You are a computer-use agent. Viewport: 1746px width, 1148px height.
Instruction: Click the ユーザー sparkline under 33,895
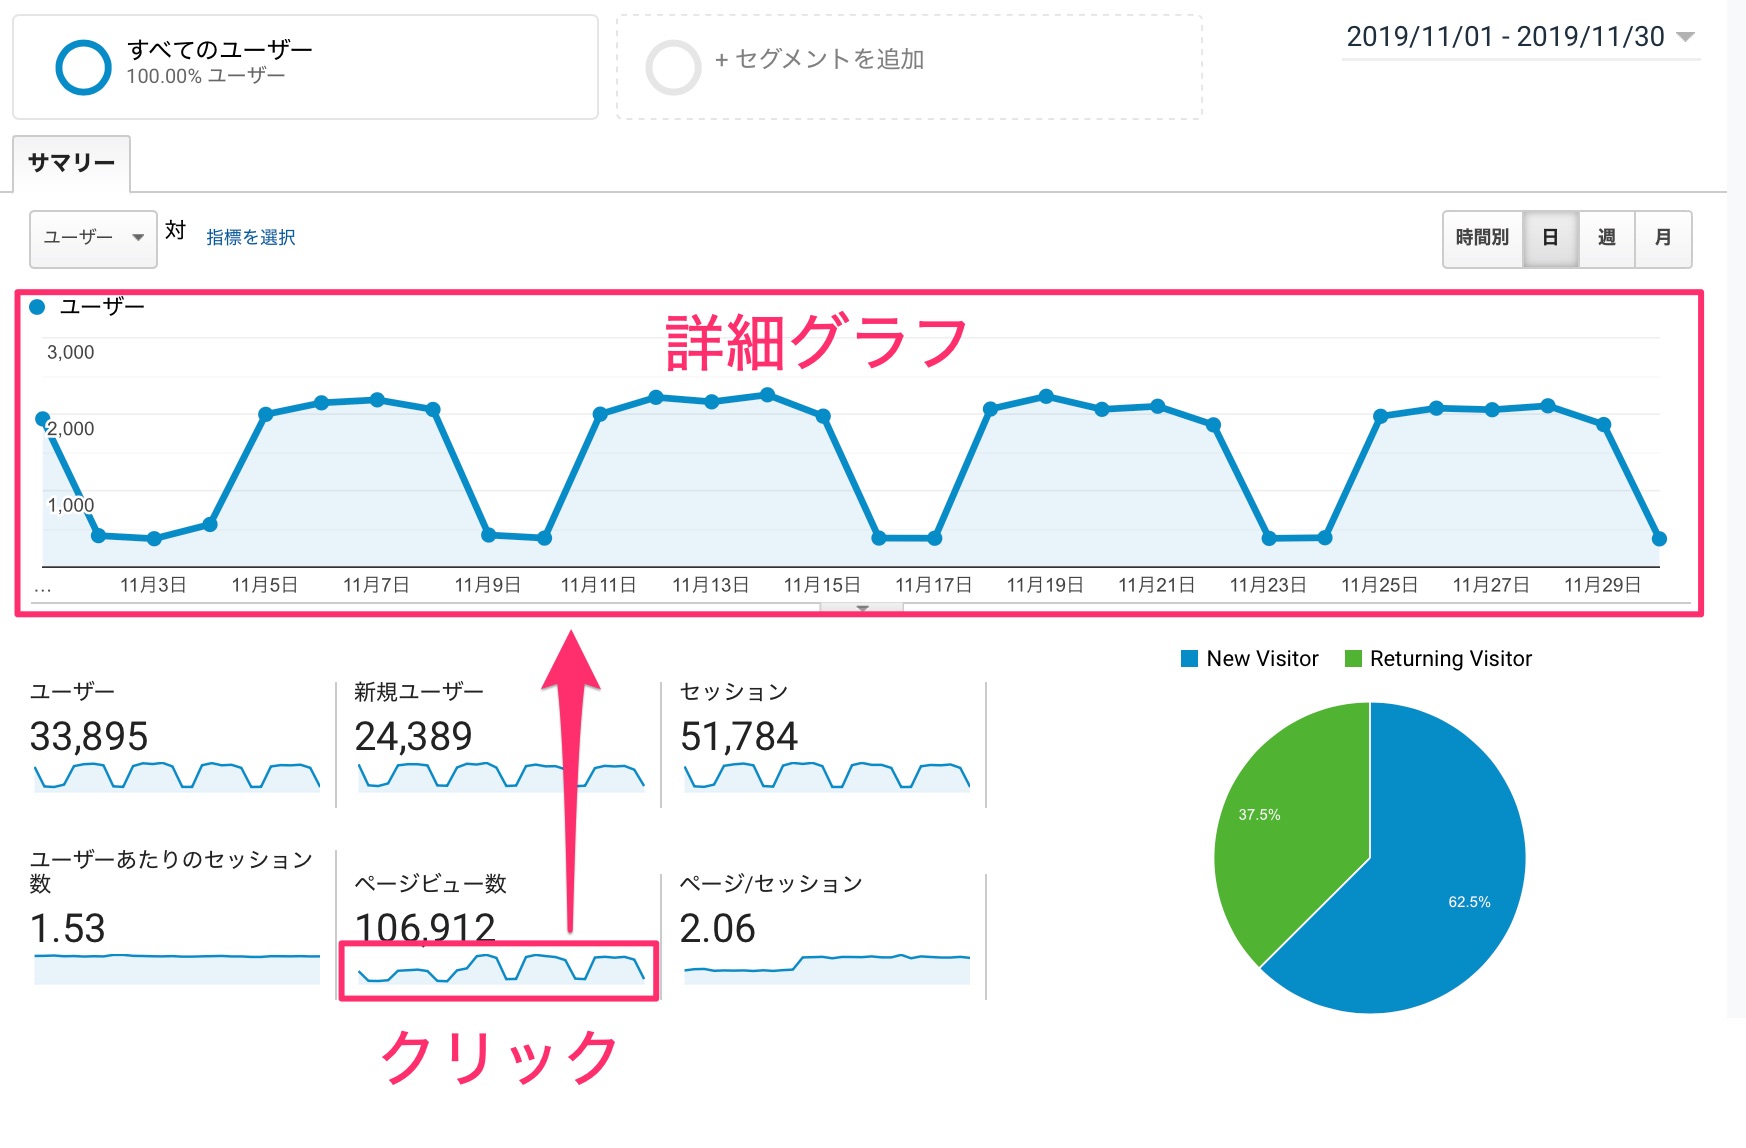176,777
